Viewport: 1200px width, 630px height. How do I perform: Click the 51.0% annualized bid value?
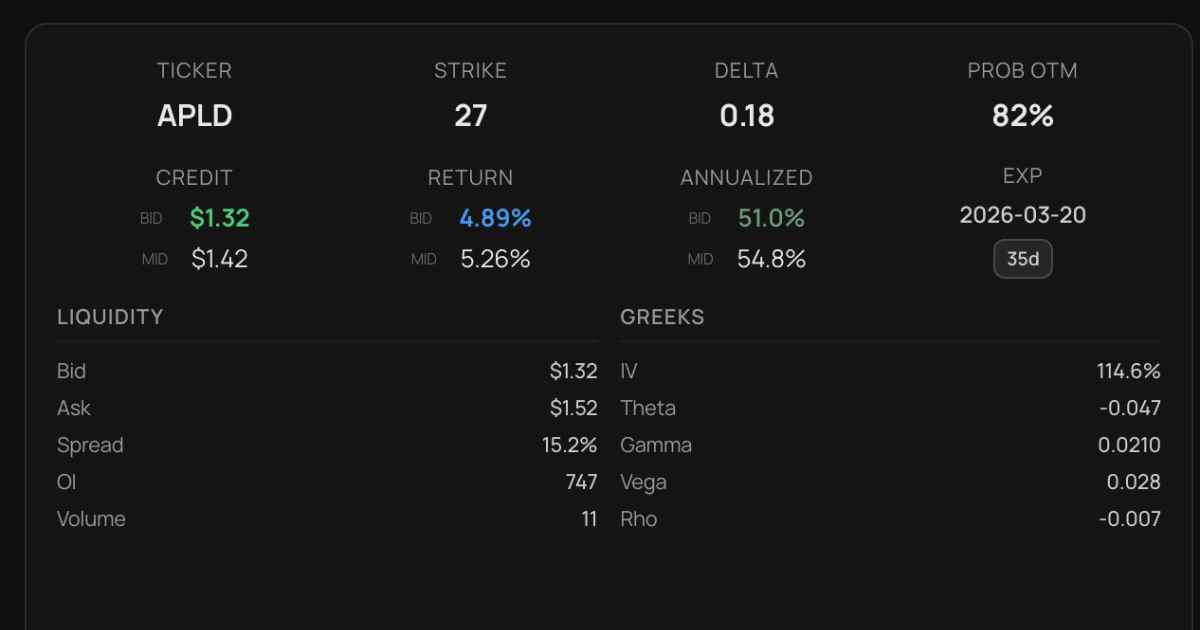771,218
